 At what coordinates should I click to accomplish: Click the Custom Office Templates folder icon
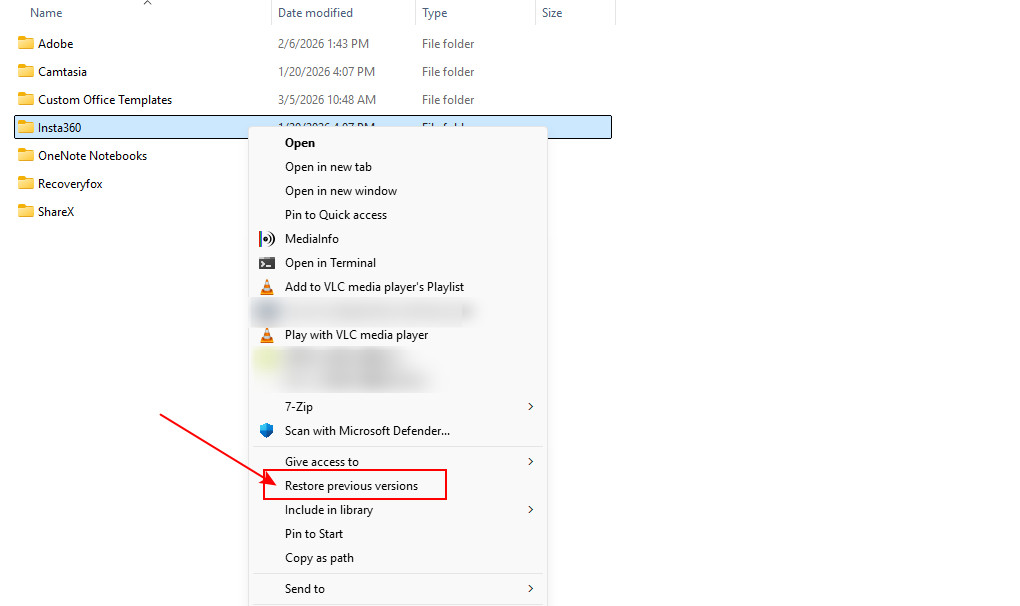(26, 99)
